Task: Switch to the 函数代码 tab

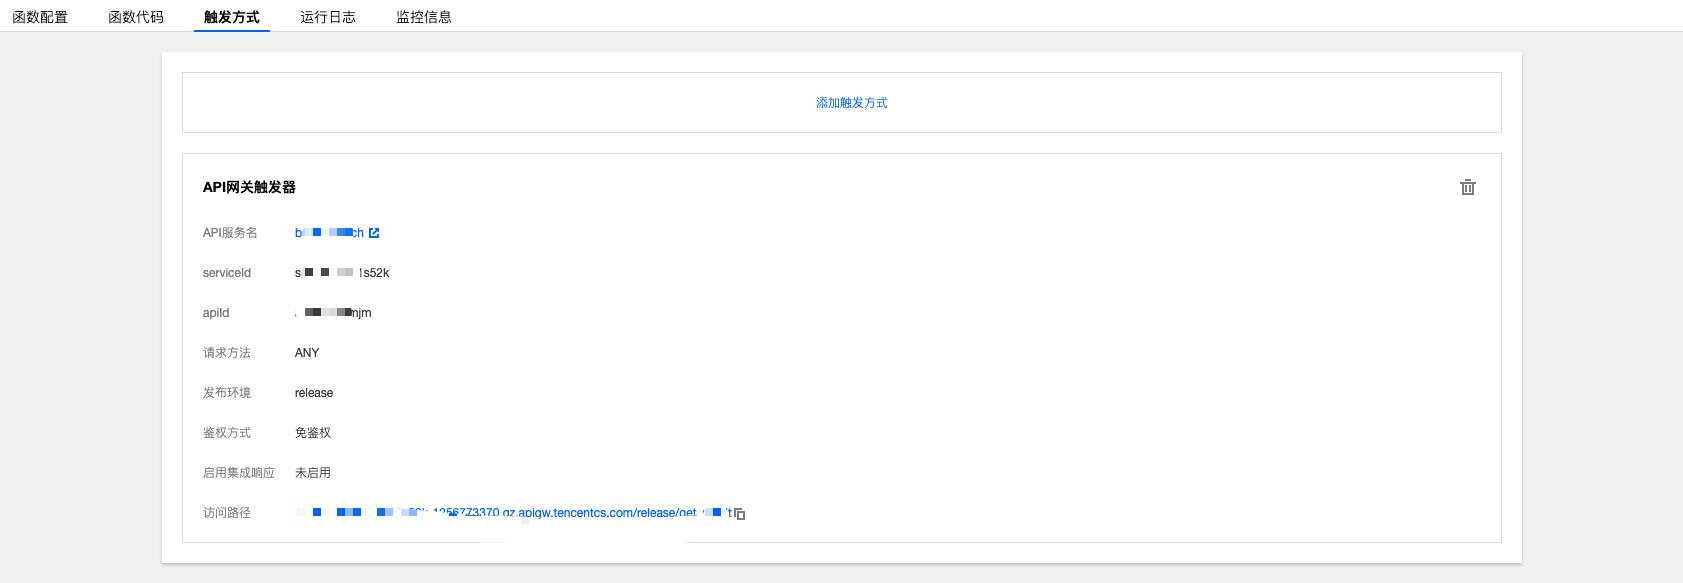Action: click(x=136, y=17)
